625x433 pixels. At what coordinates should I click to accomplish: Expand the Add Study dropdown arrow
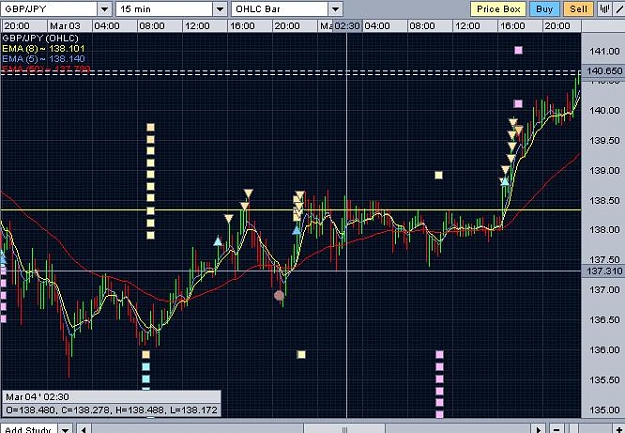(65, 430)
